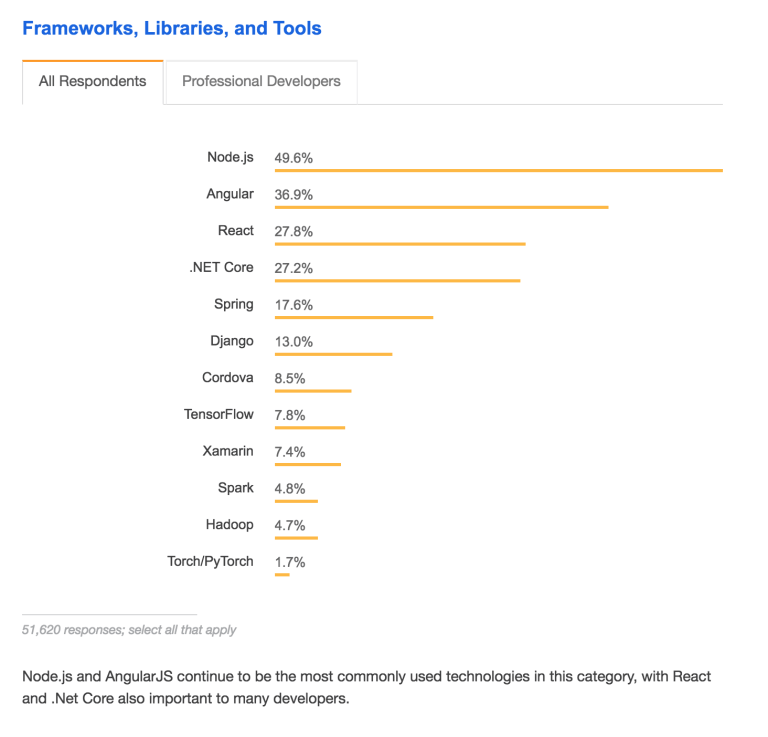Viewport: 768px width, 737px height.
Task: Click the orange Angular bar
Action: (441, 207)
